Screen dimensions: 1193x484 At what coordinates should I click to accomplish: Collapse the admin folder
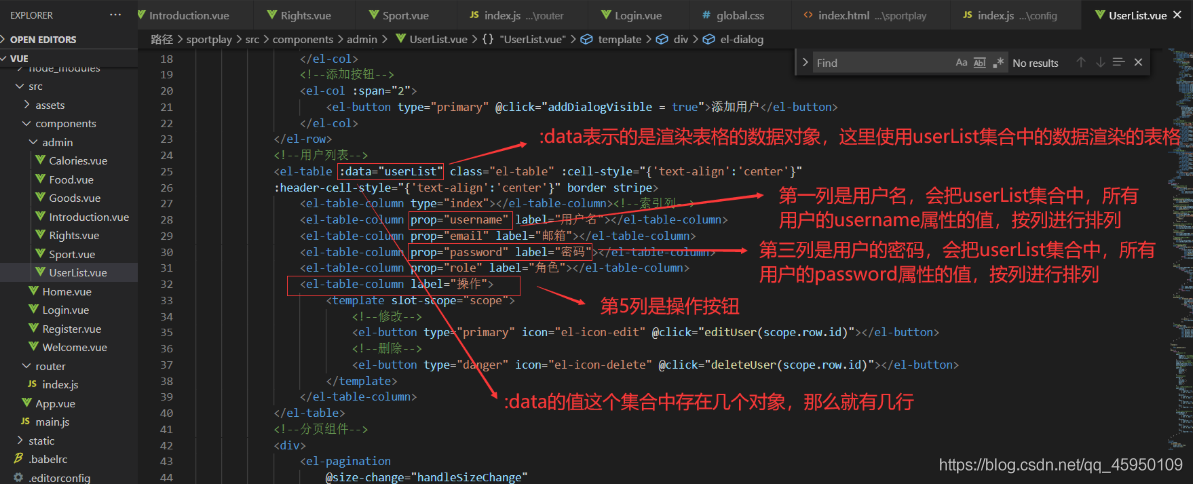[x=68, y=142]
